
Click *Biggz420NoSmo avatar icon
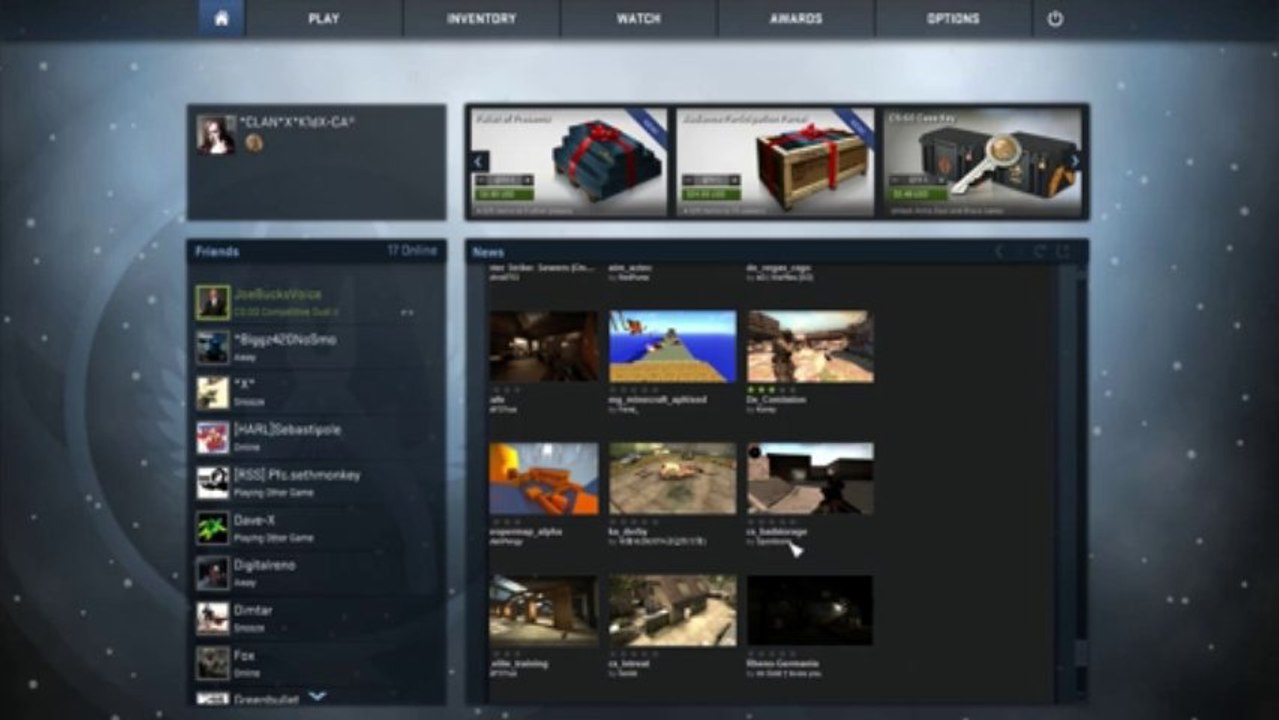(x=212, y=348)
